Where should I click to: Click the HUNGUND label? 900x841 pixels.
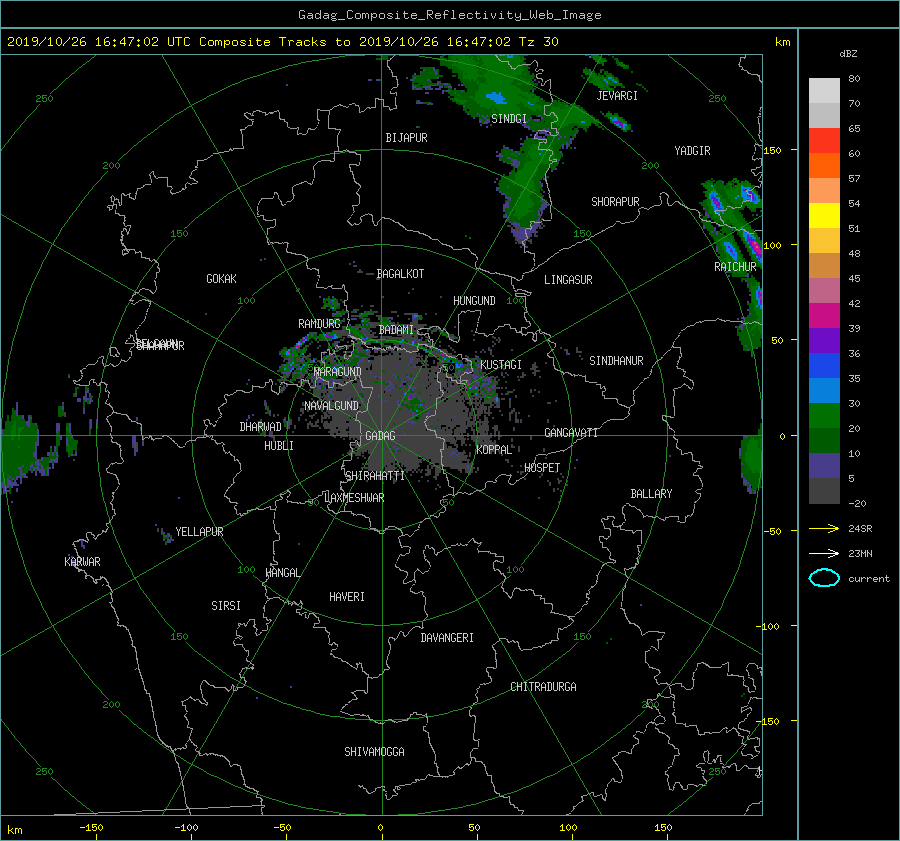[474, 301]
